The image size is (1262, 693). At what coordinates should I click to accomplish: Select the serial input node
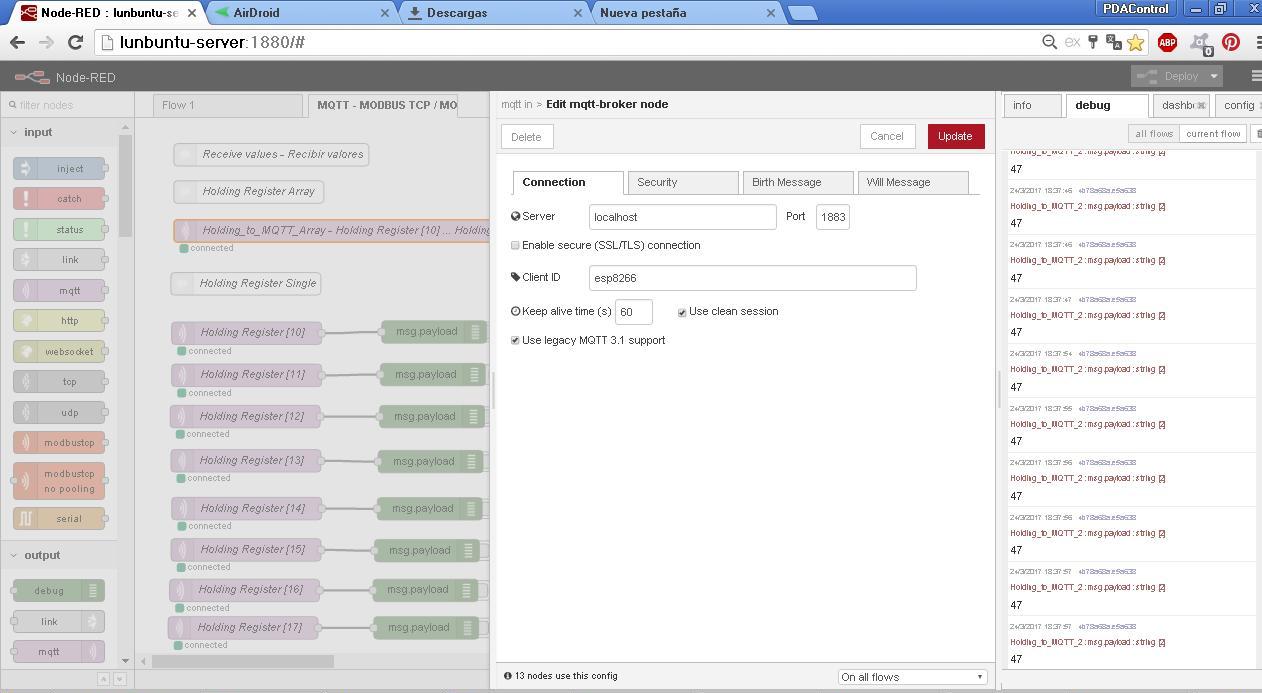[60, 519]
